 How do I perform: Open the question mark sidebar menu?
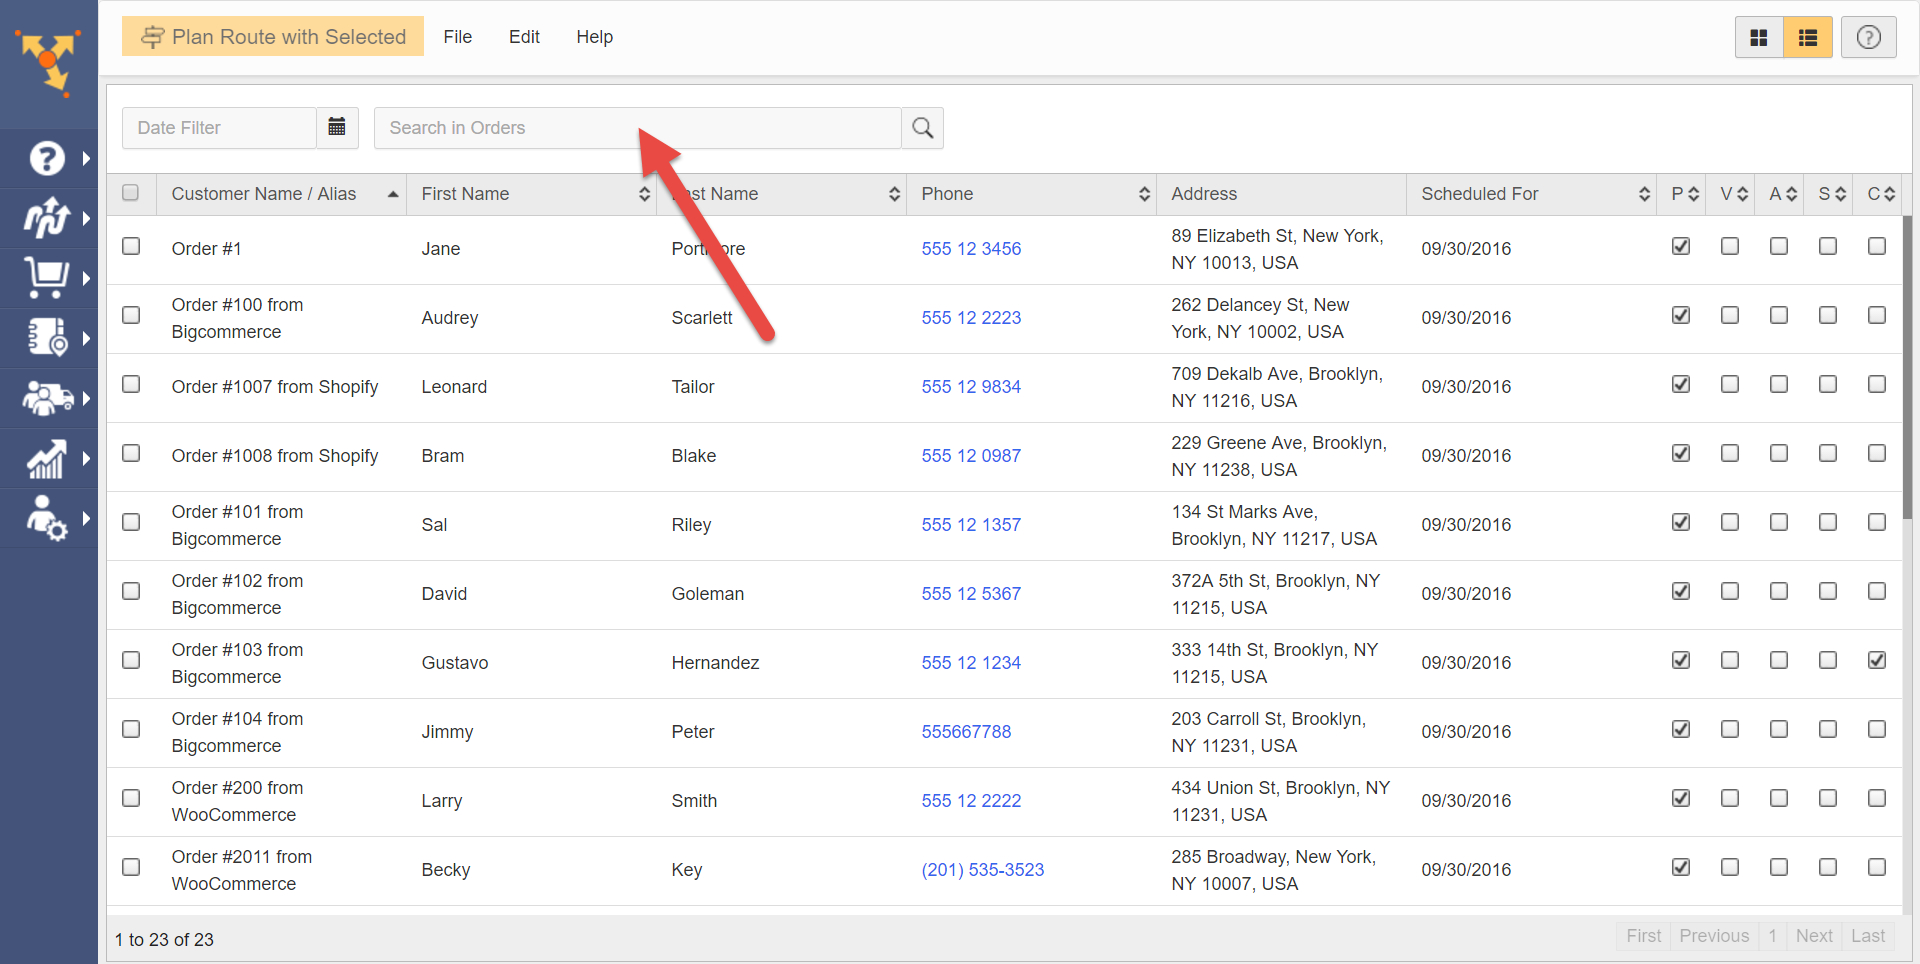47,158
